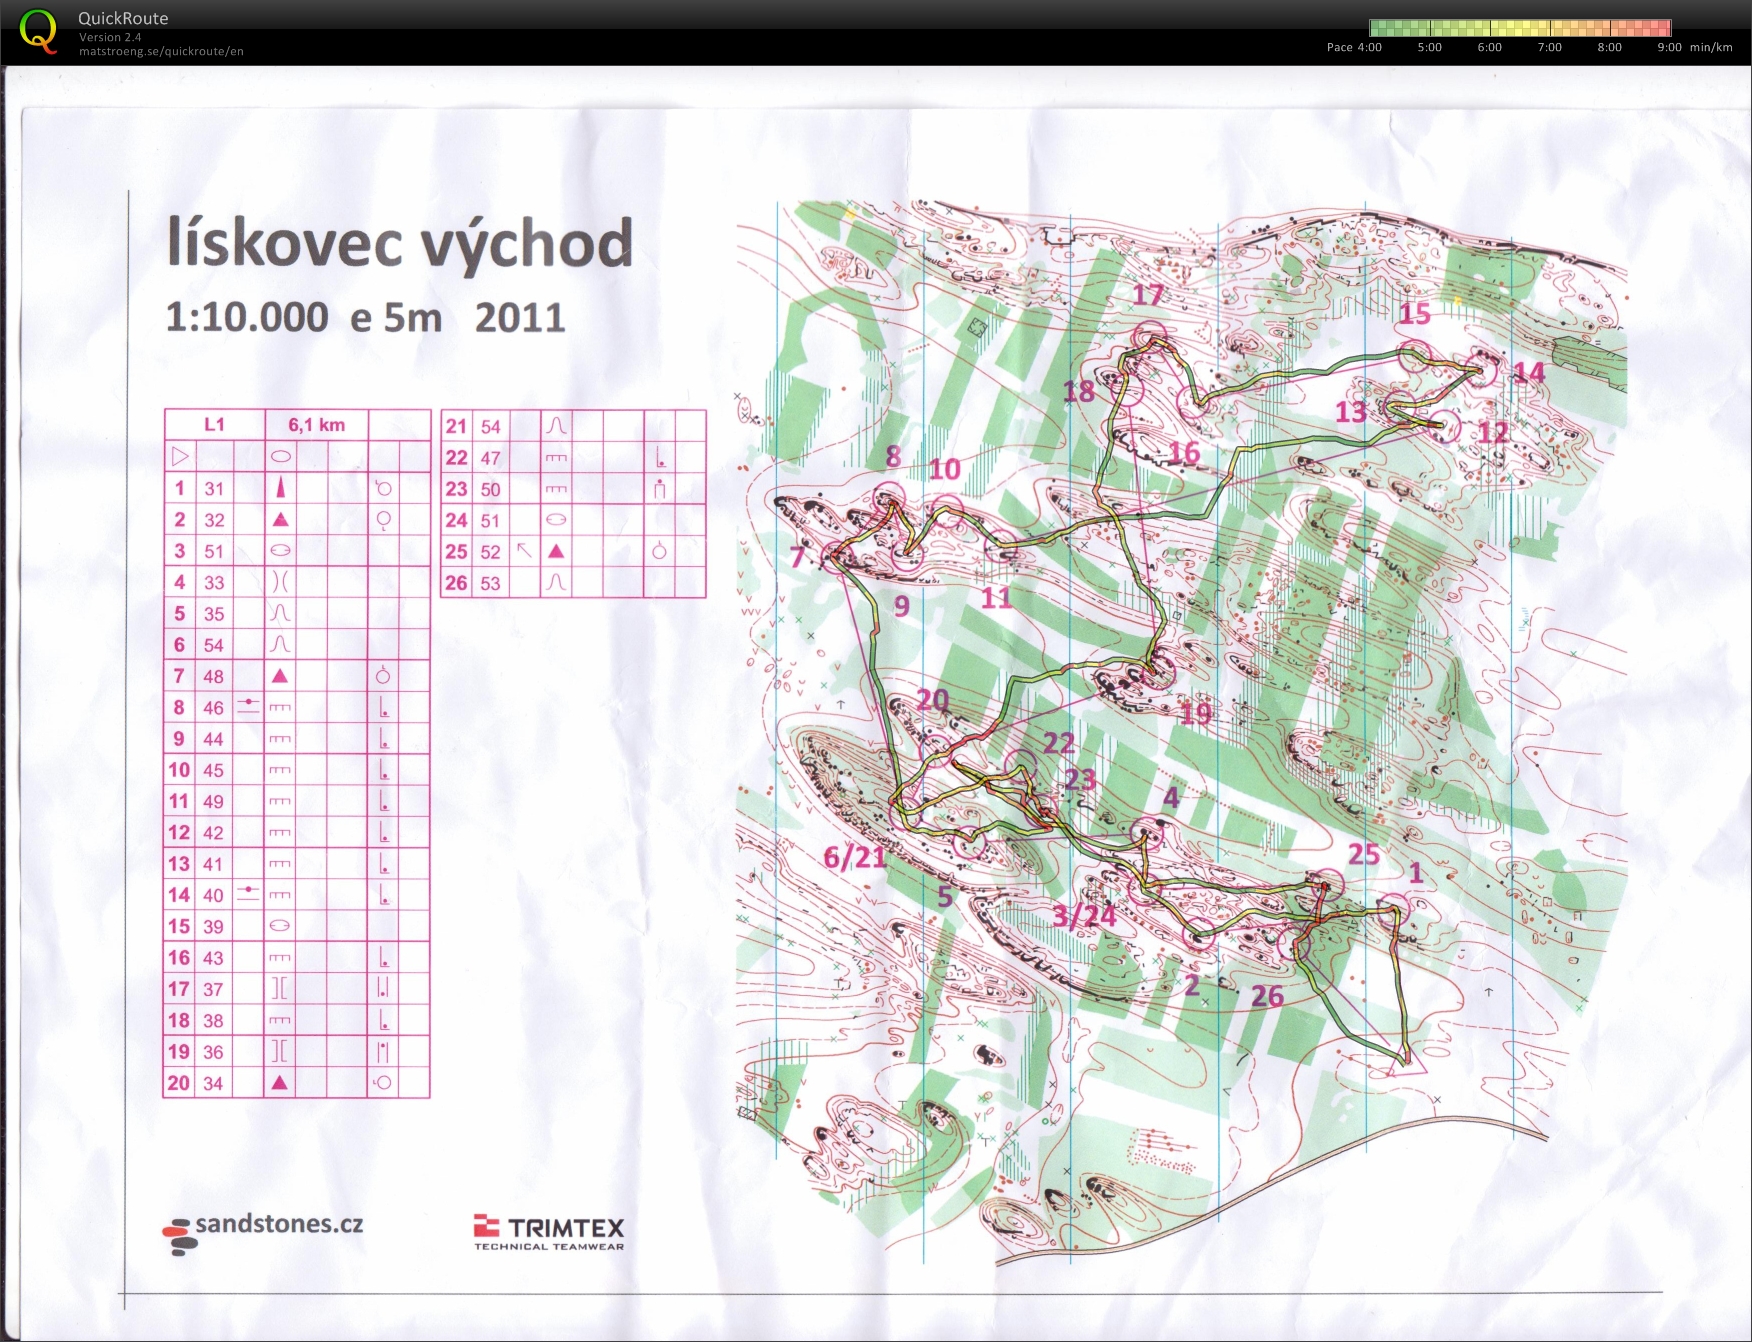Viewport: 1752px width, 1342px height.
Task: Click control number 26 label on the map
Action: [1267, 996]
